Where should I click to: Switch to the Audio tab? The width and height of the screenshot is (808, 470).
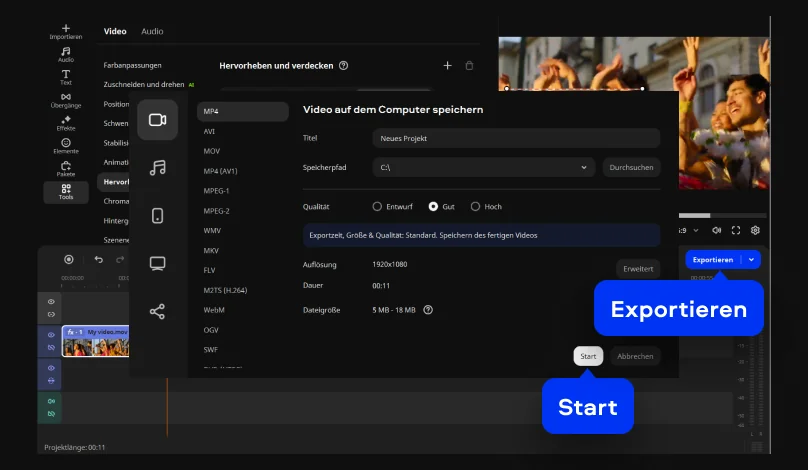[152, 31]
